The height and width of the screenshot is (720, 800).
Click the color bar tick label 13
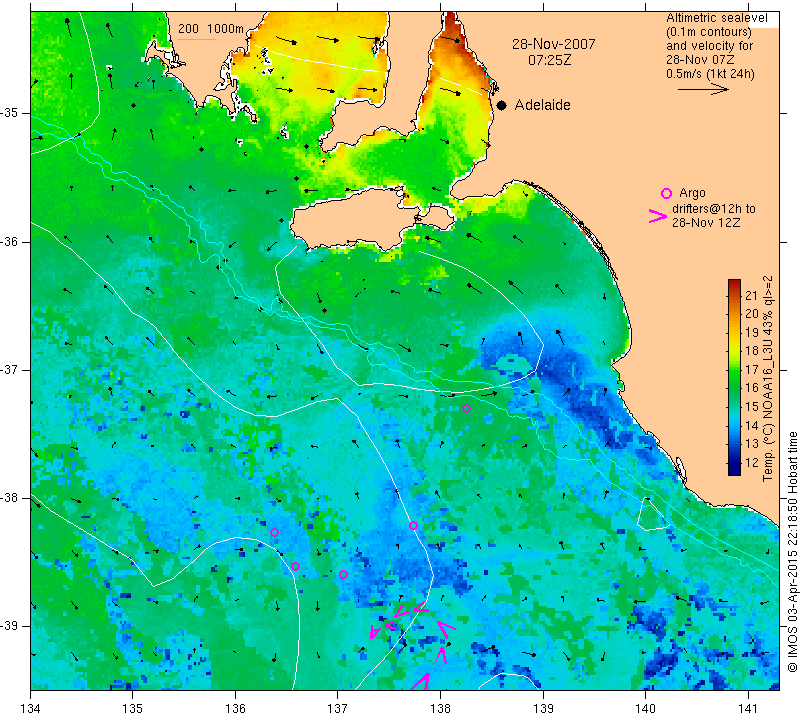[x=752, y=444]
